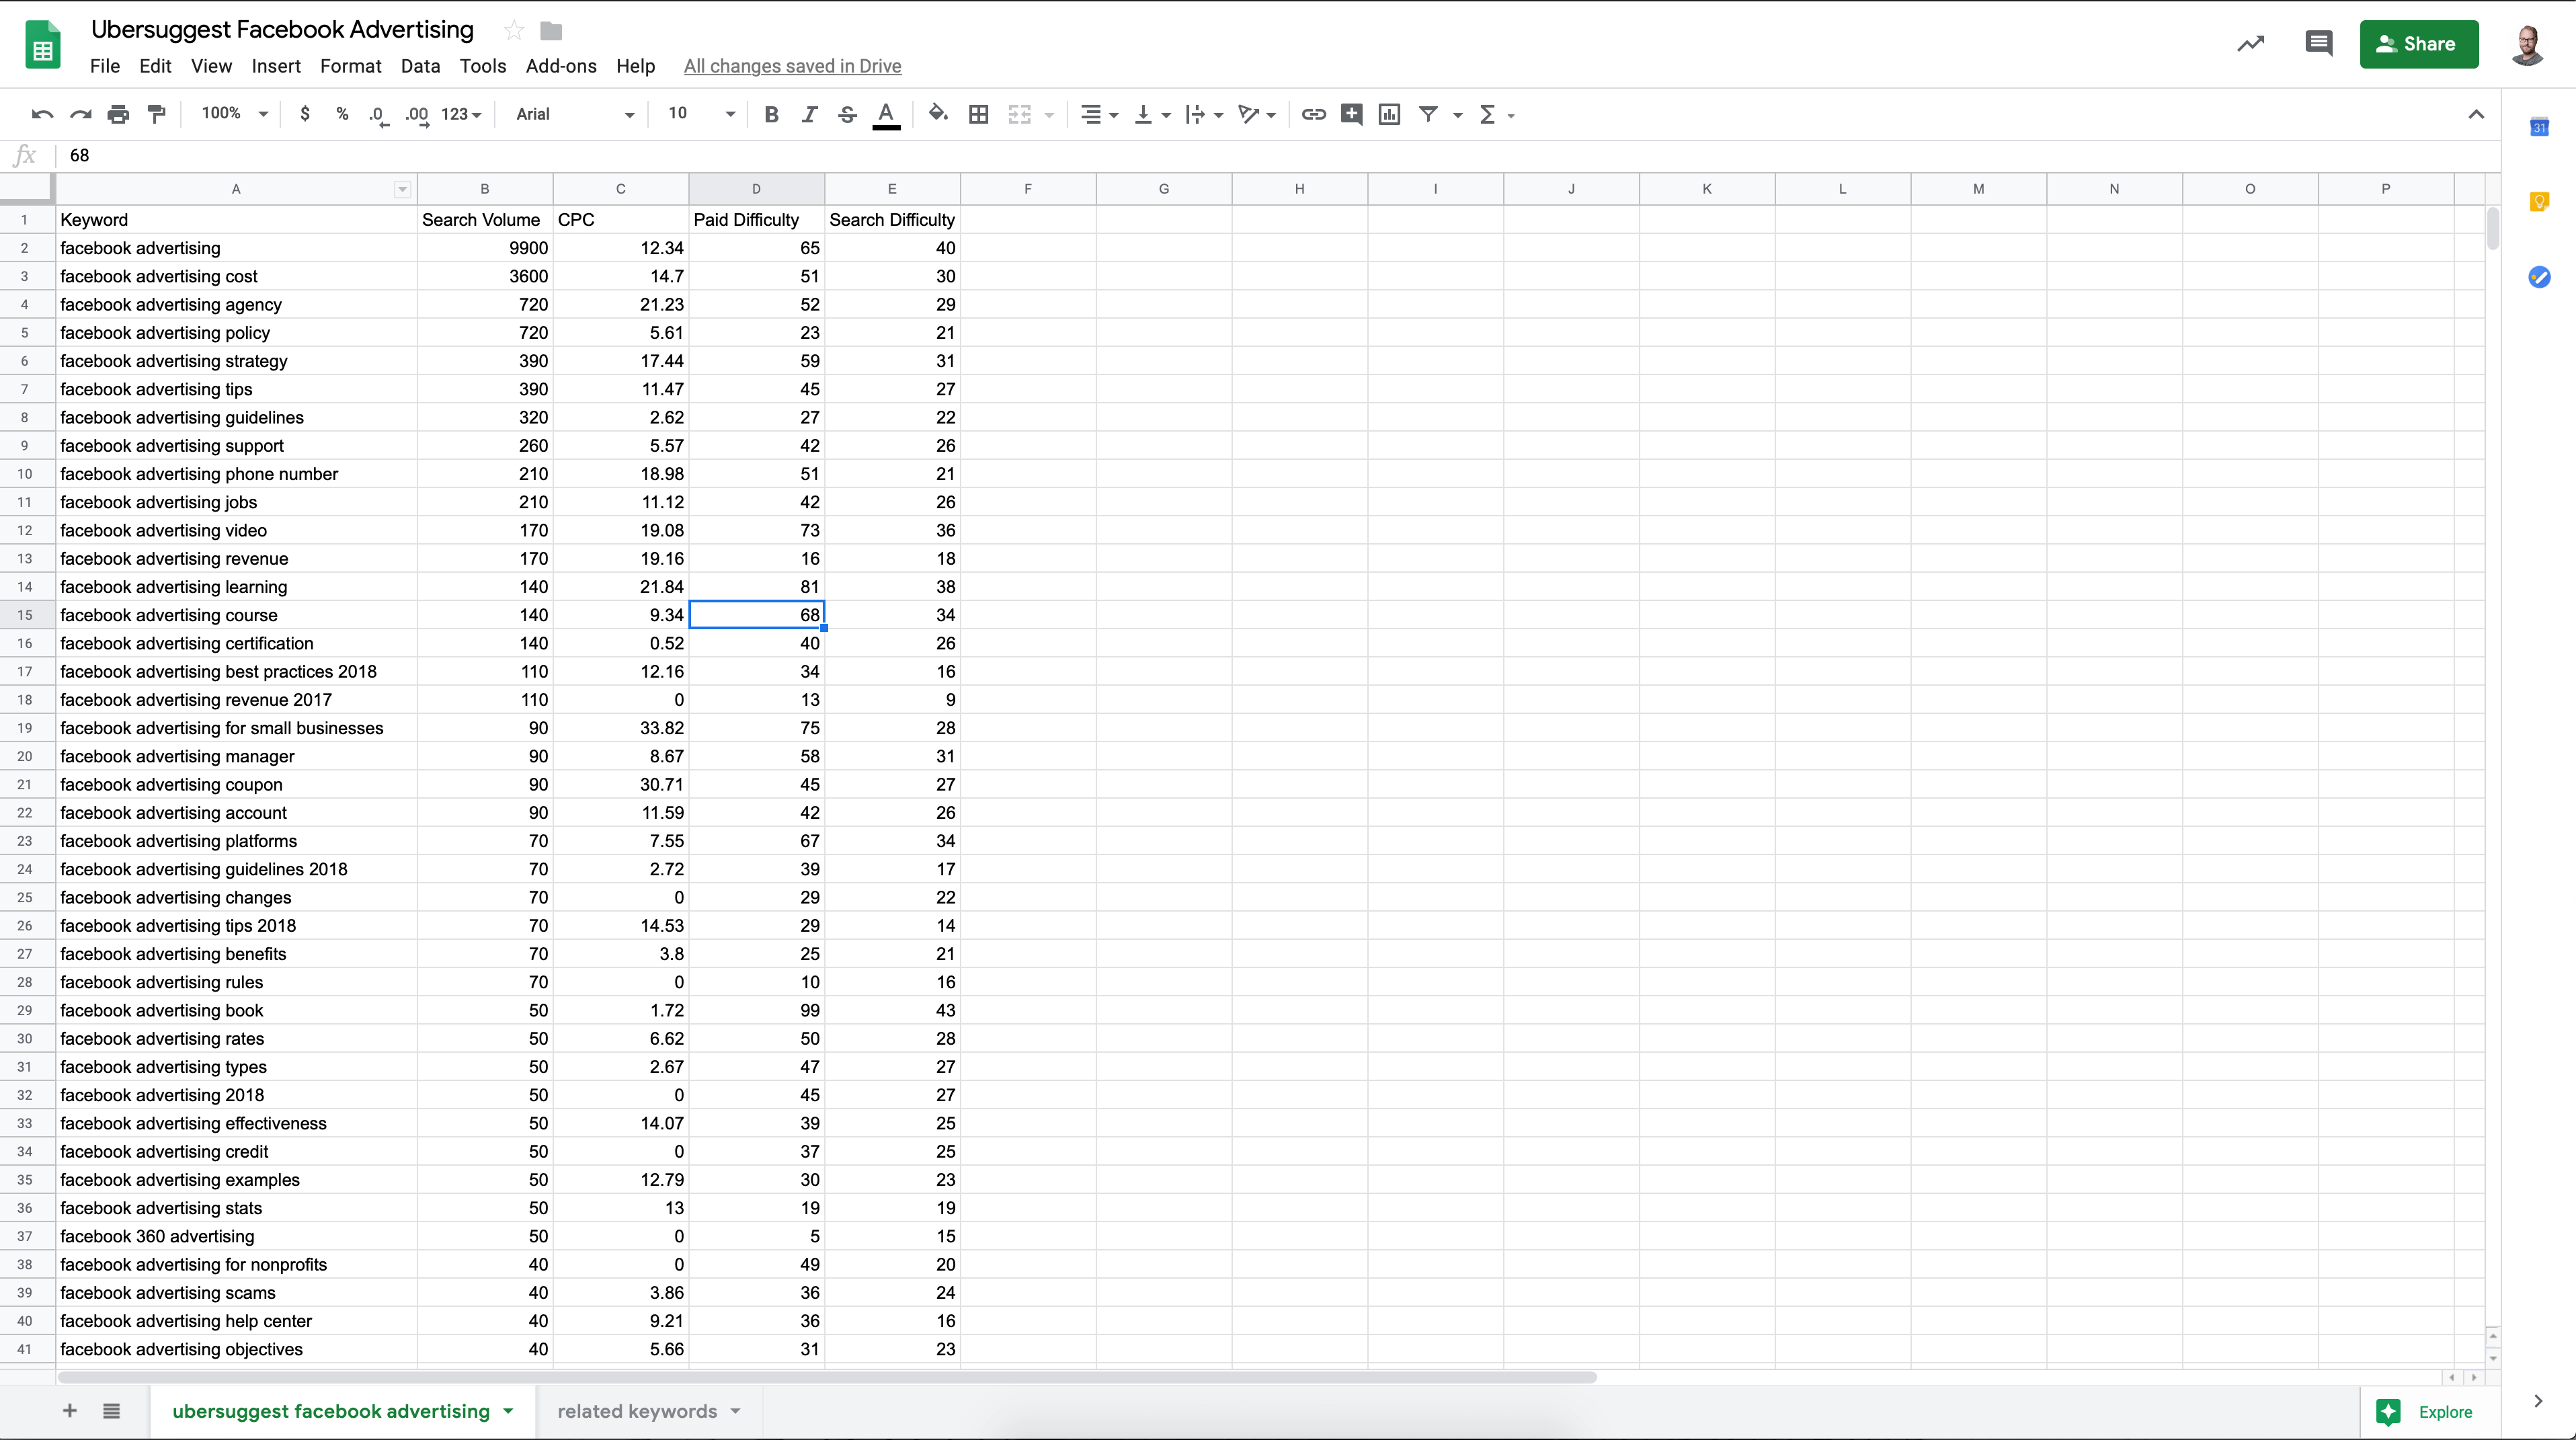
Task: Toggle Bold formatting
Action: point(771,115)
